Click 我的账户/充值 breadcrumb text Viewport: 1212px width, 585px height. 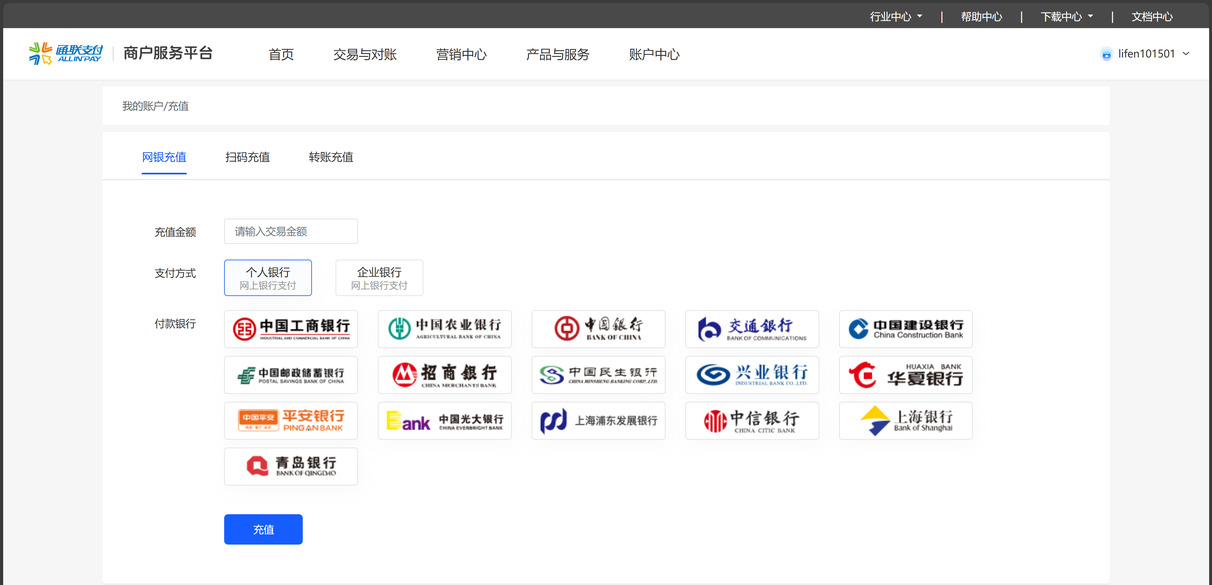coord(155,105)
